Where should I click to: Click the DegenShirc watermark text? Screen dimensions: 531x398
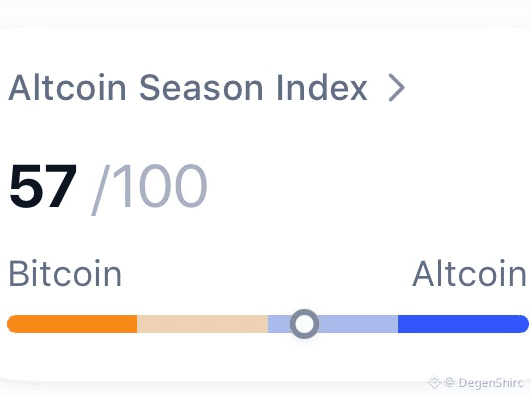tap(491, 383)
